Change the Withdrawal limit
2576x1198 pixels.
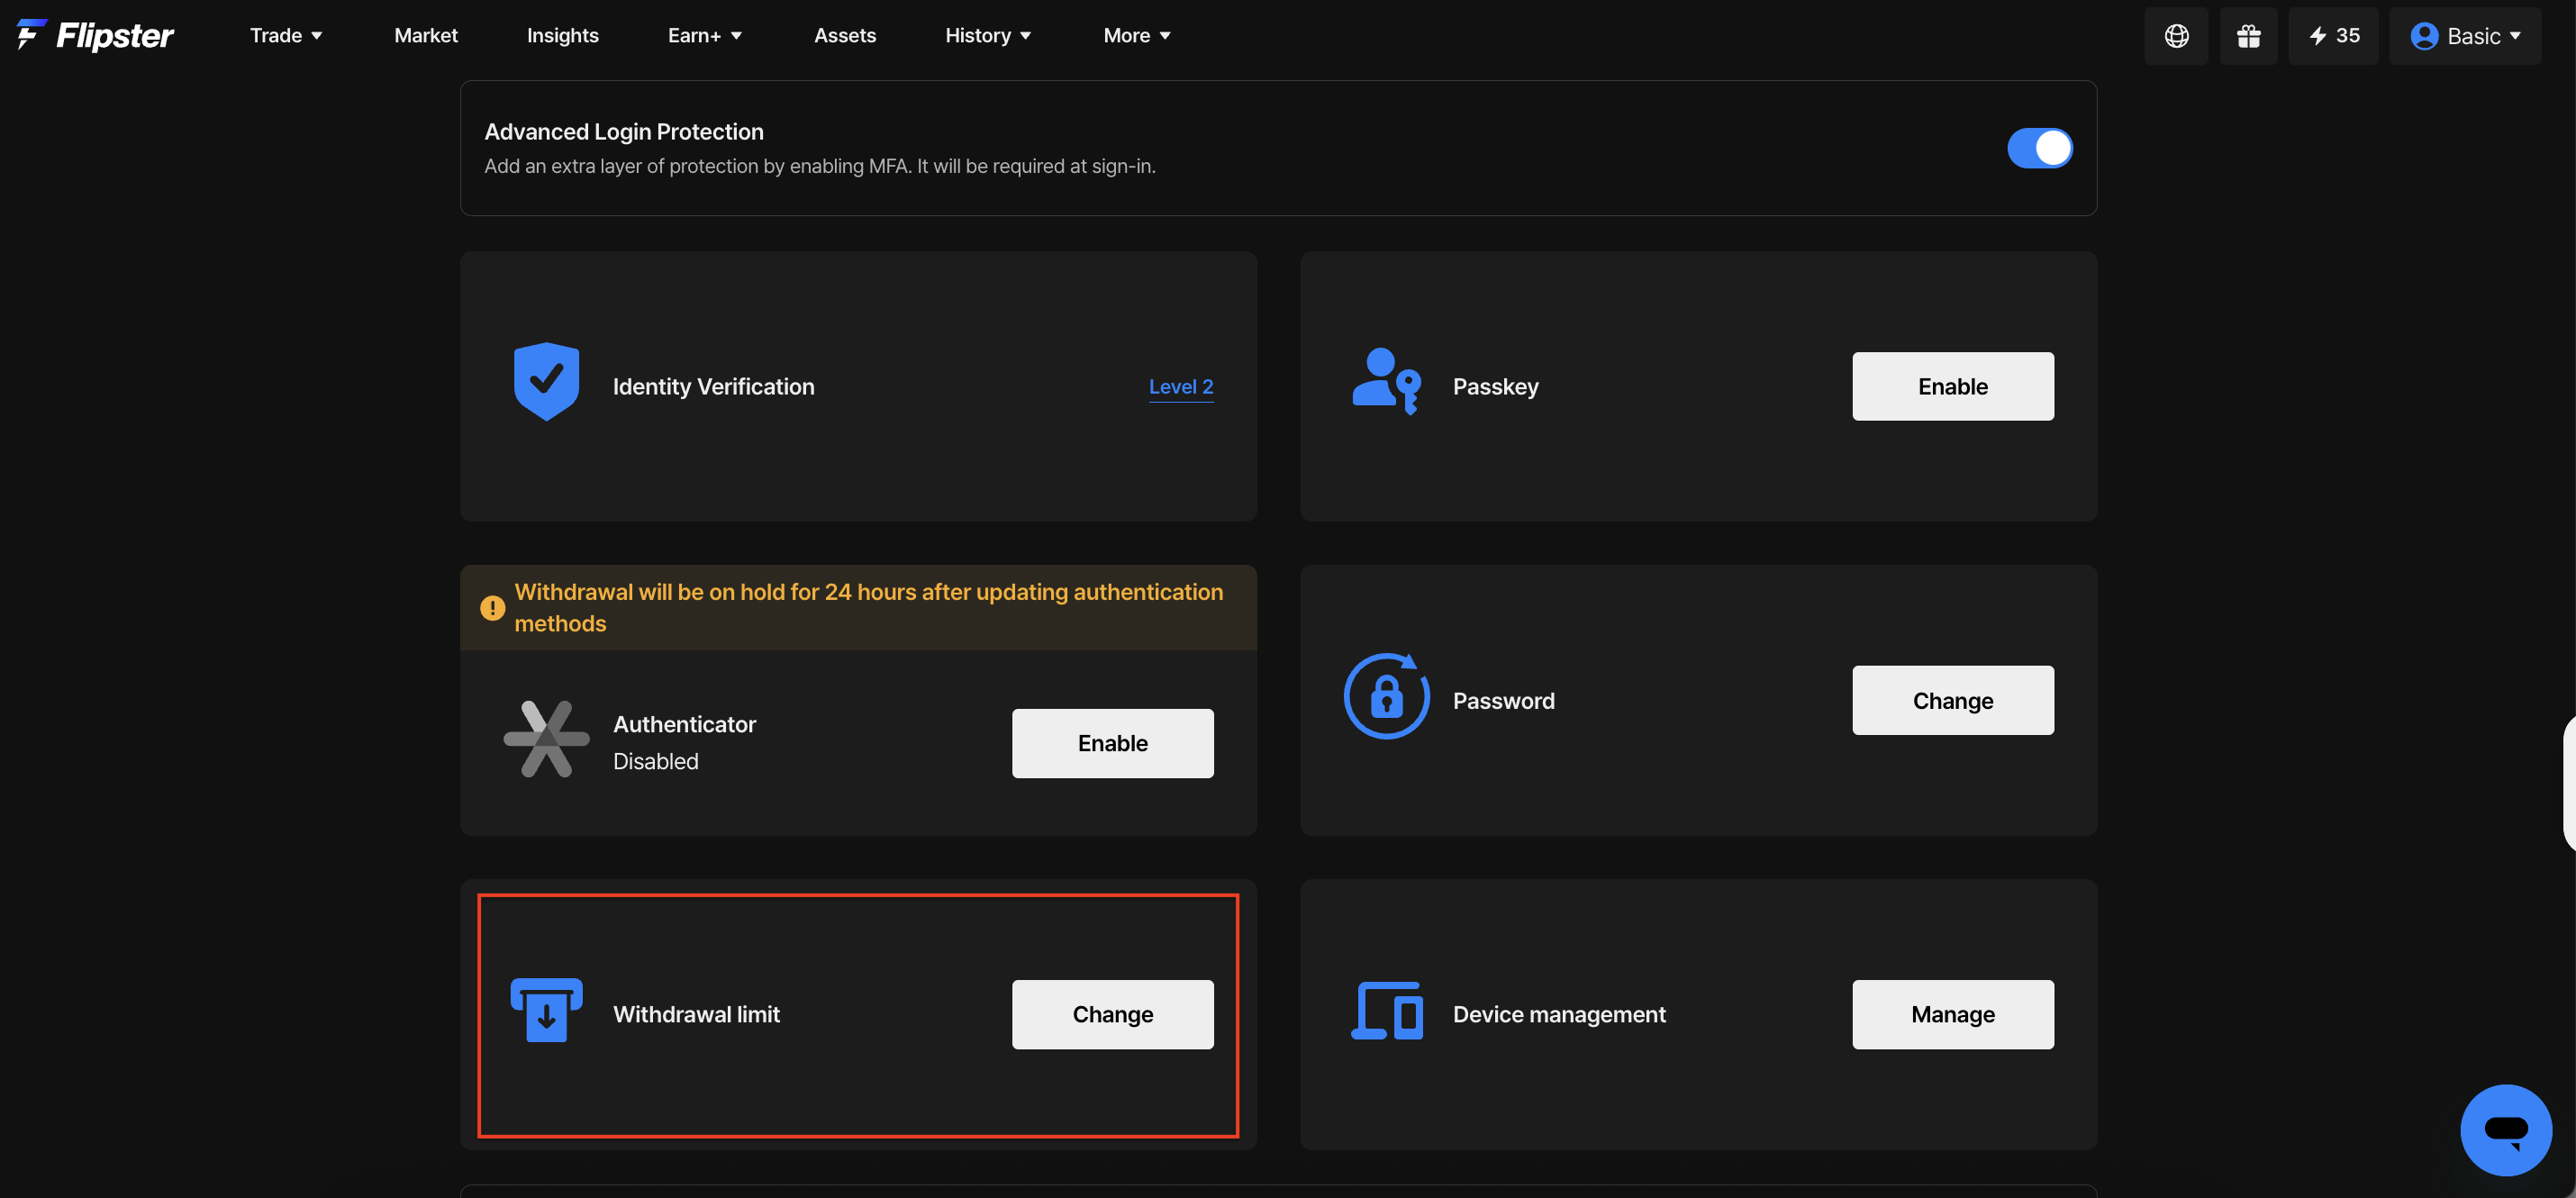point(1112,1014)
